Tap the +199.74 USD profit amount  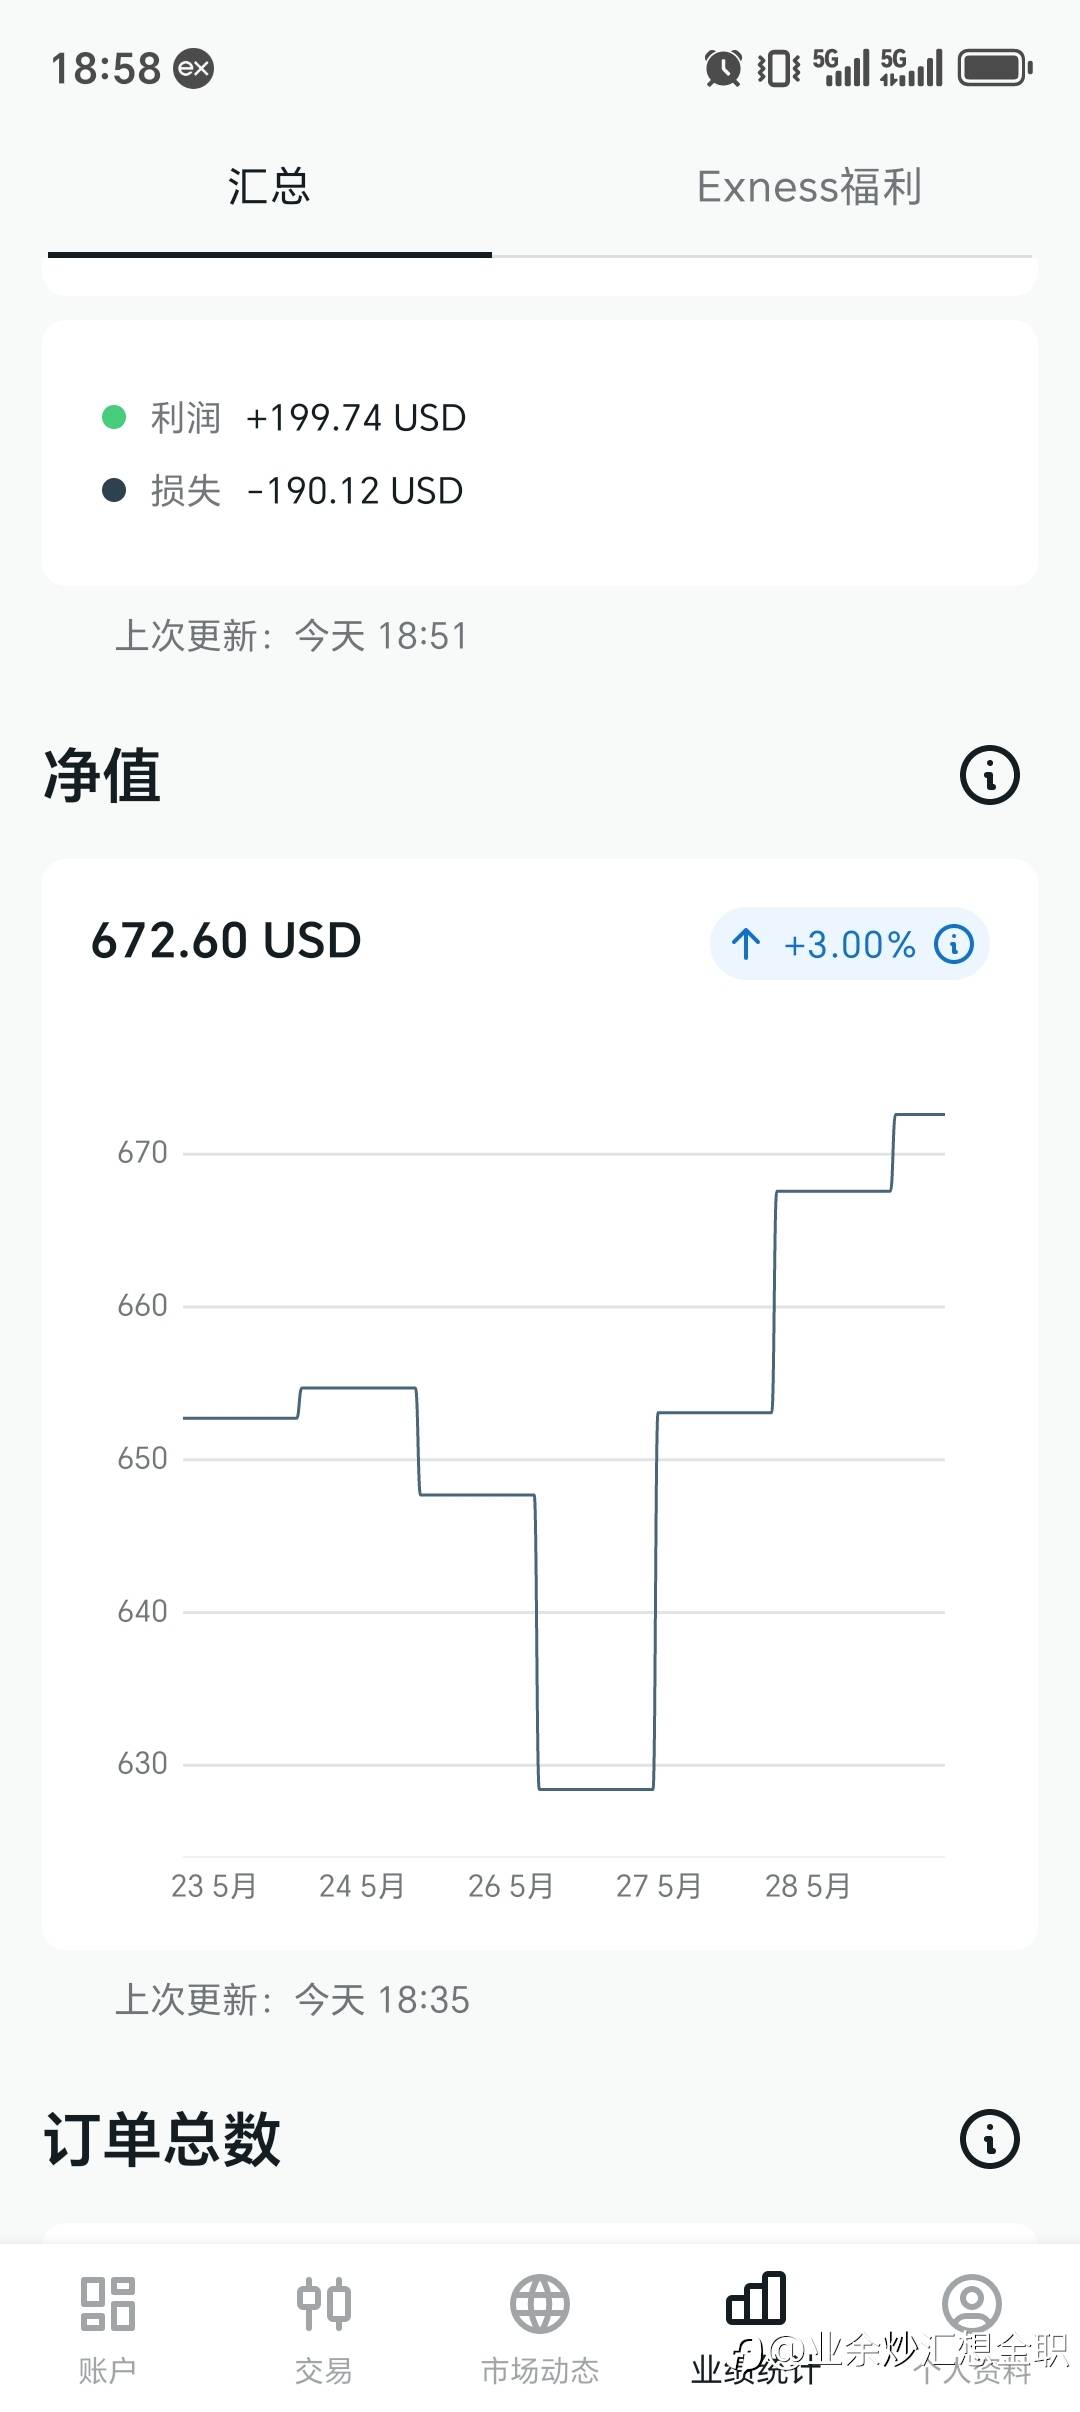click(x=356, y=418)
